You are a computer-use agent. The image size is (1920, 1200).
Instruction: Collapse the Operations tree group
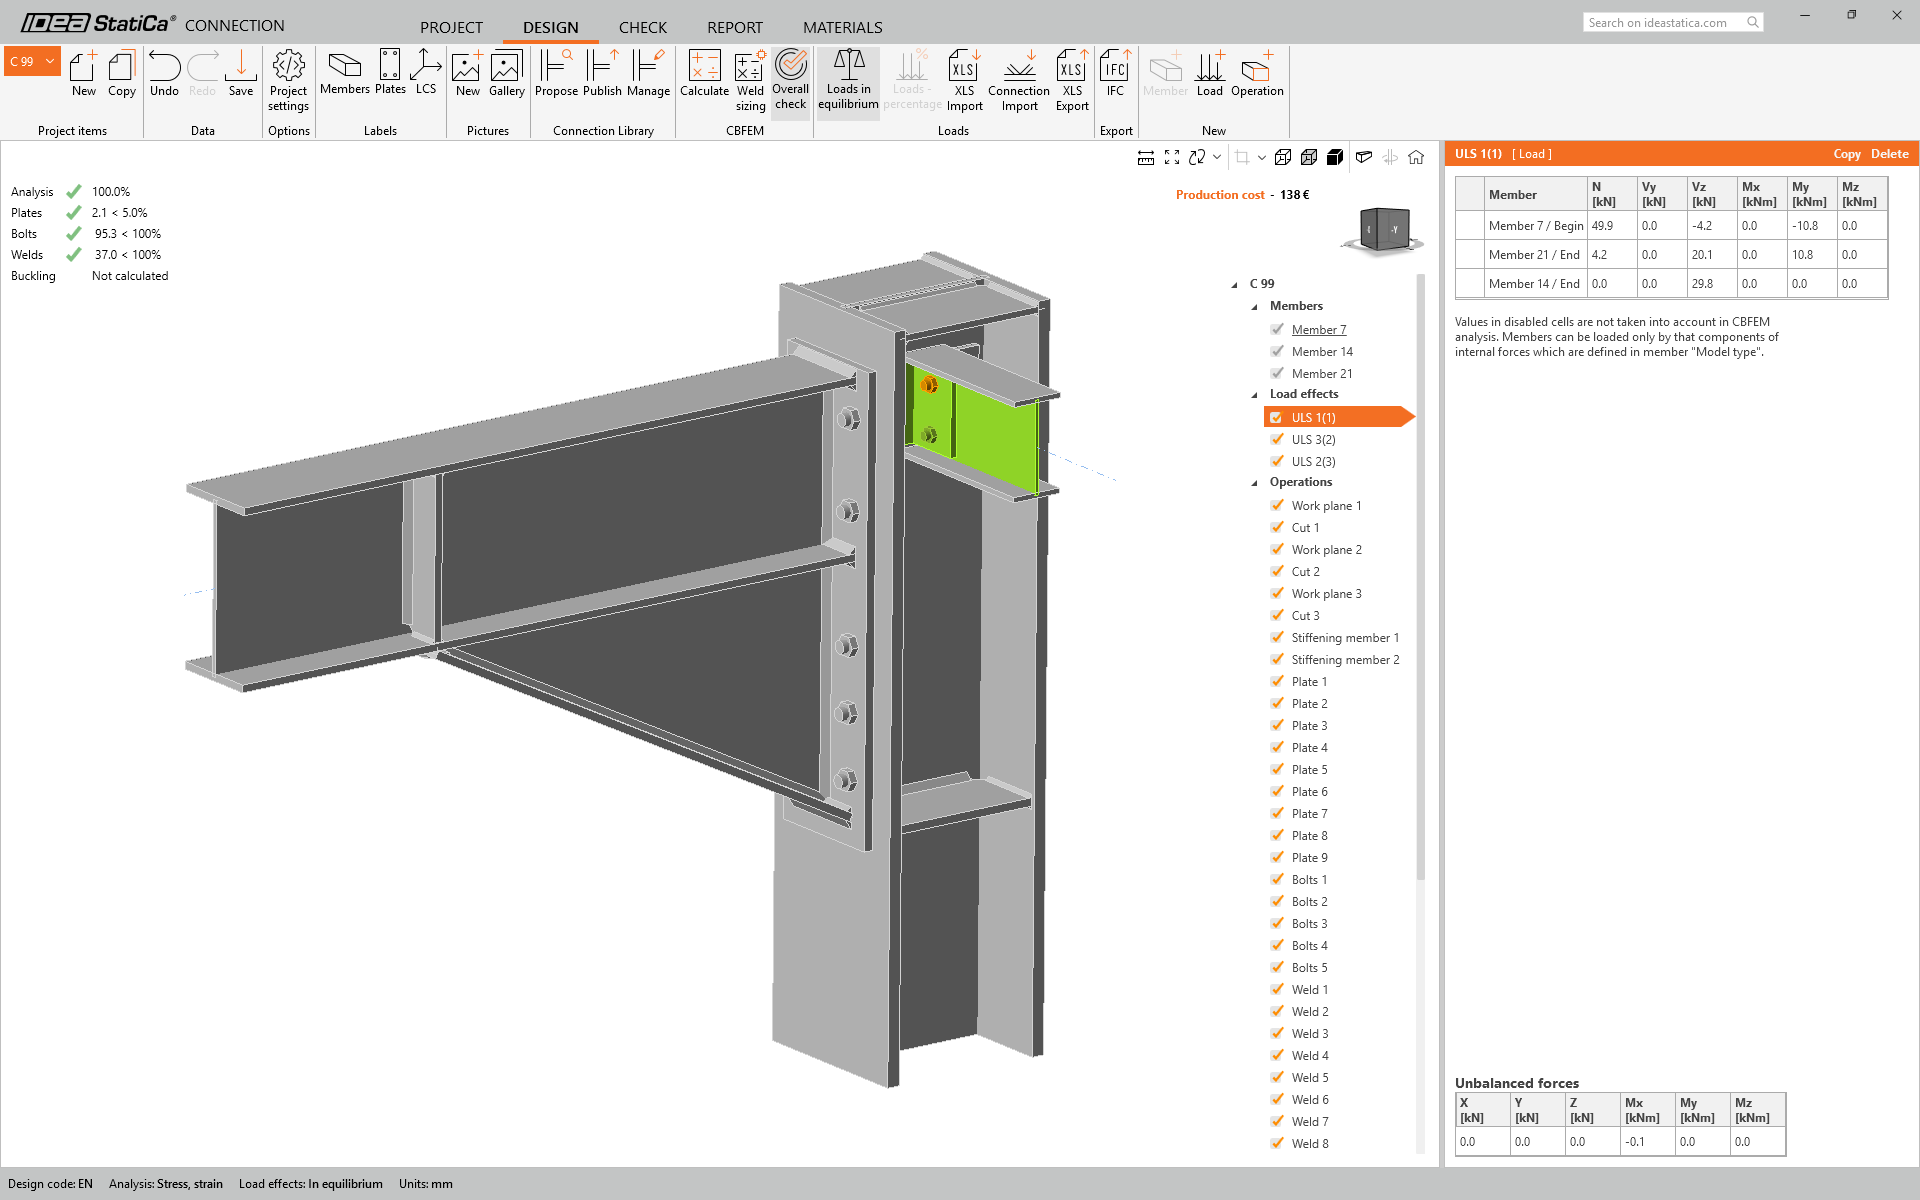coord(1255,483)
